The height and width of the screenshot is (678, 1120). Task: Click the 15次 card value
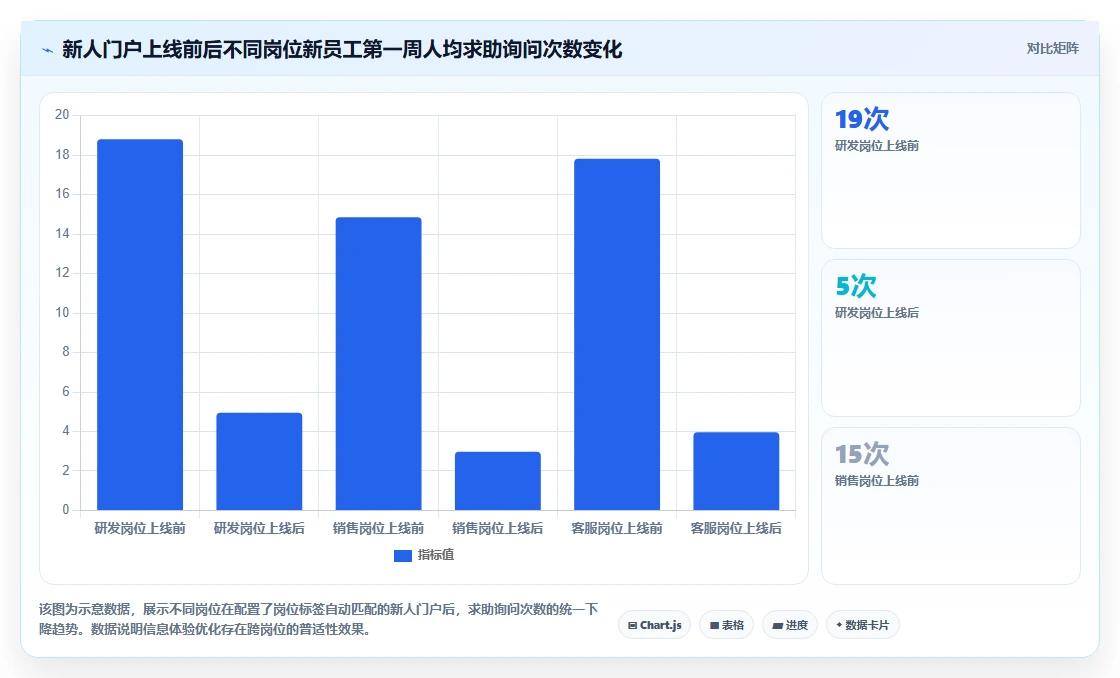pos(862,454)
